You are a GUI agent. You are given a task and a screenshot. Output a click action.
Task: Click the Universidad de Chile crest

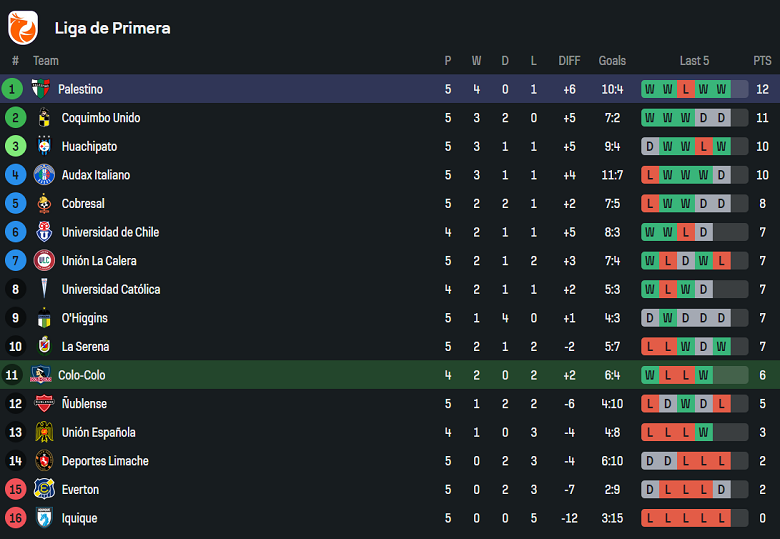coord(44,232)
